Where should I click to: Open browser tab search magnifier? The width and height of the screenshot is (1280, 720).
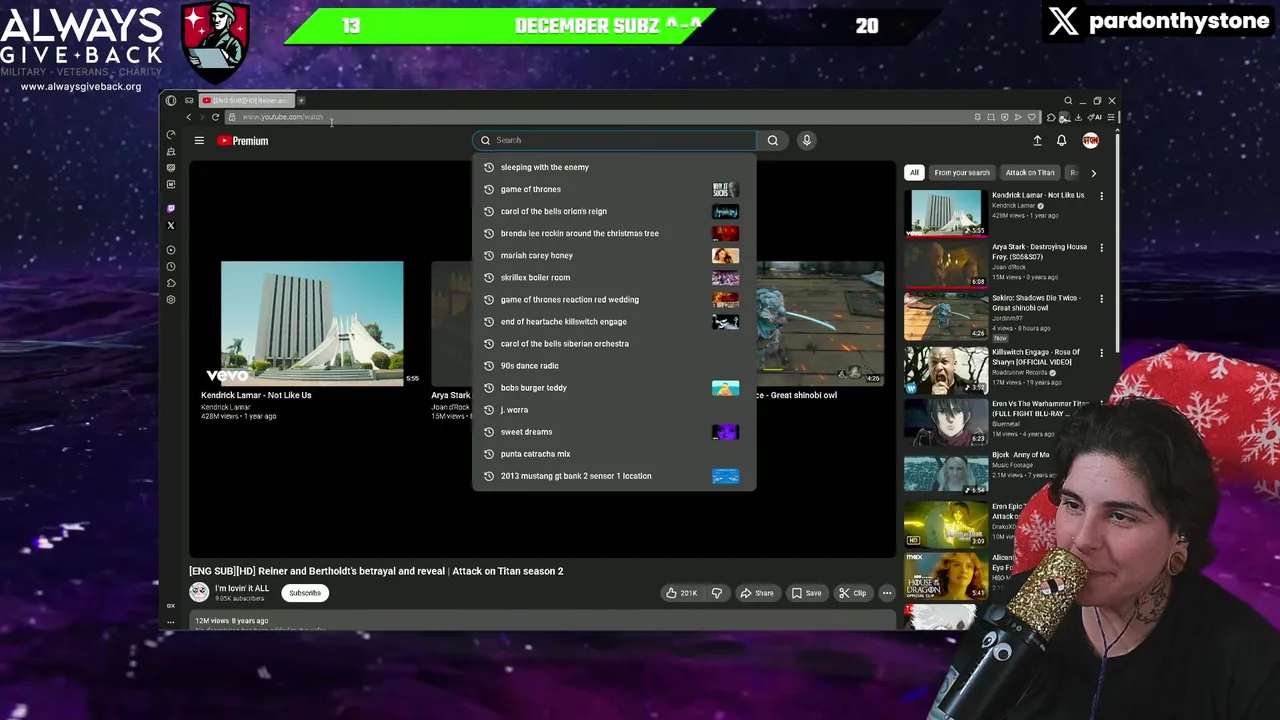pos(1068,100)
